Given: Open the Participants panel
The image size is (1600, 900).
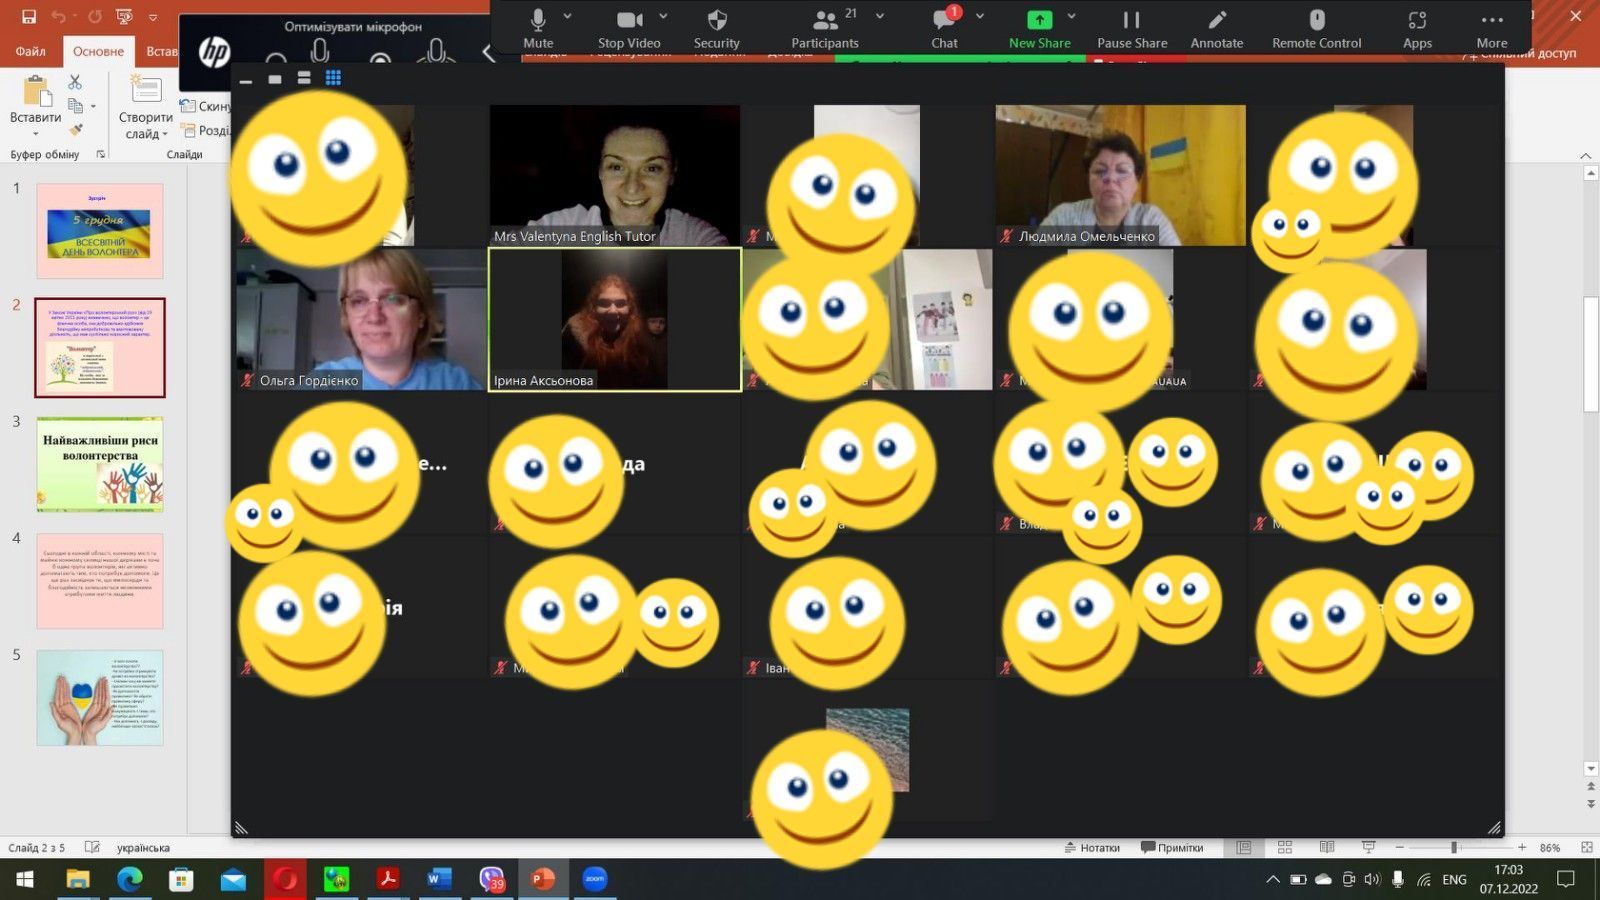Looking at the screenshot, I should (824, 28).
